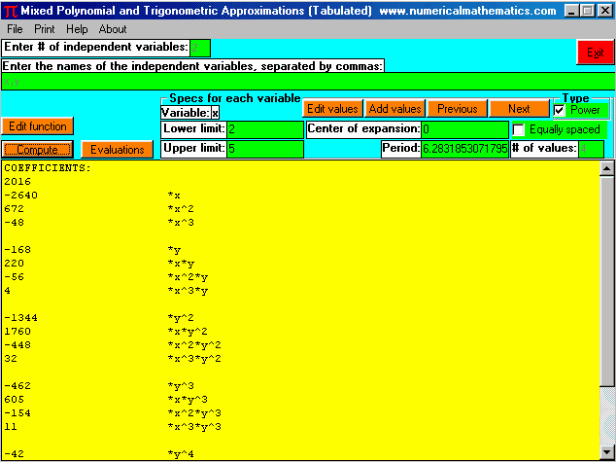Viewport: 616px width, 462px height.
Task: Click the scrollbar down arrow in coefficients panel
Action: coord(606,452)
